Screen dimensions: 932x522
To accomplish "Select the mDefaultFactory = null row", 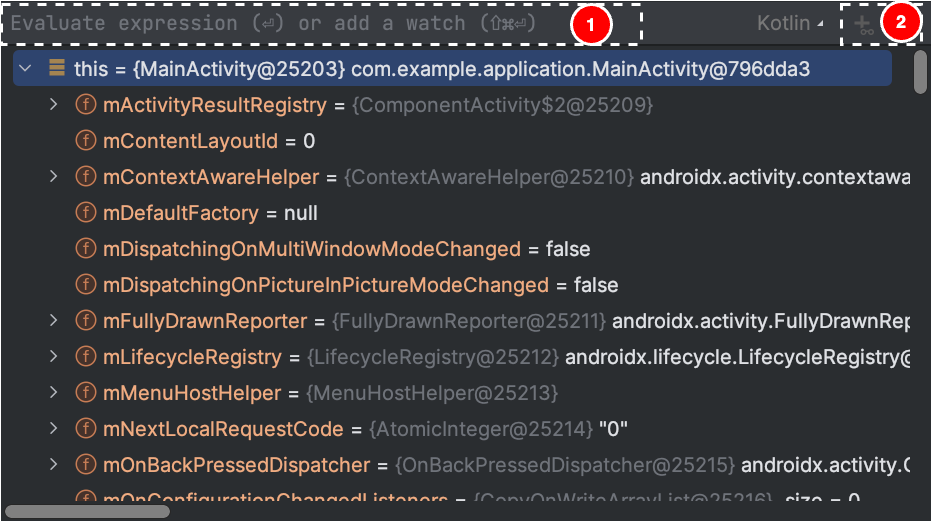I will 210,213.
